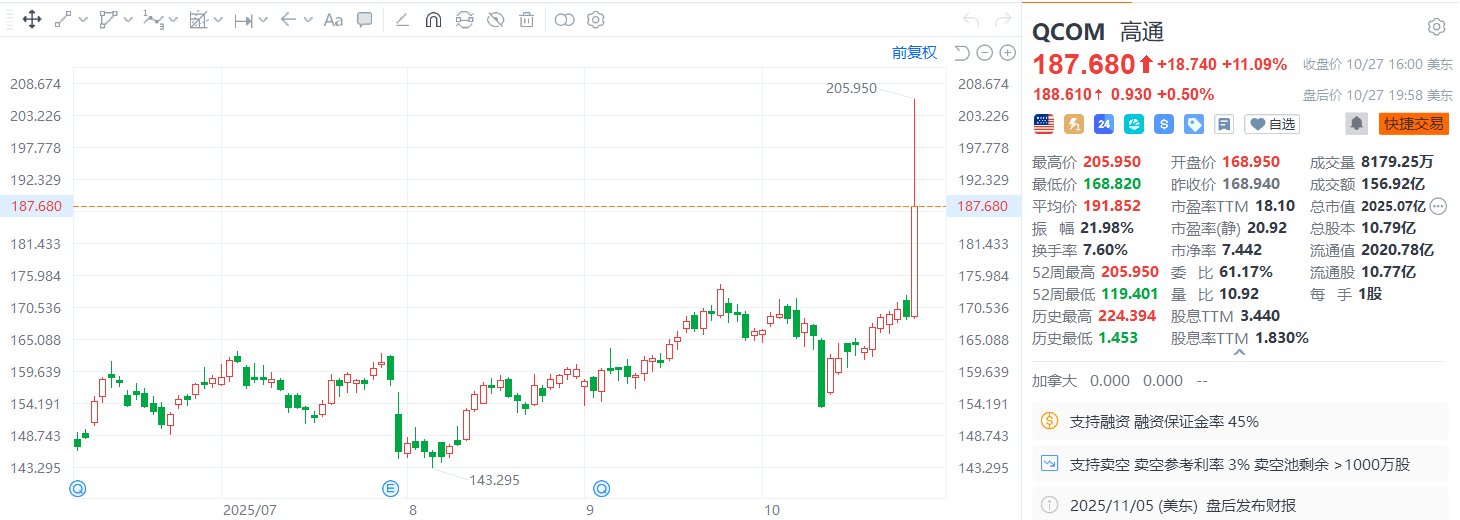
Task: Click the blue dollar sign badge icon
Action: 1163,124
